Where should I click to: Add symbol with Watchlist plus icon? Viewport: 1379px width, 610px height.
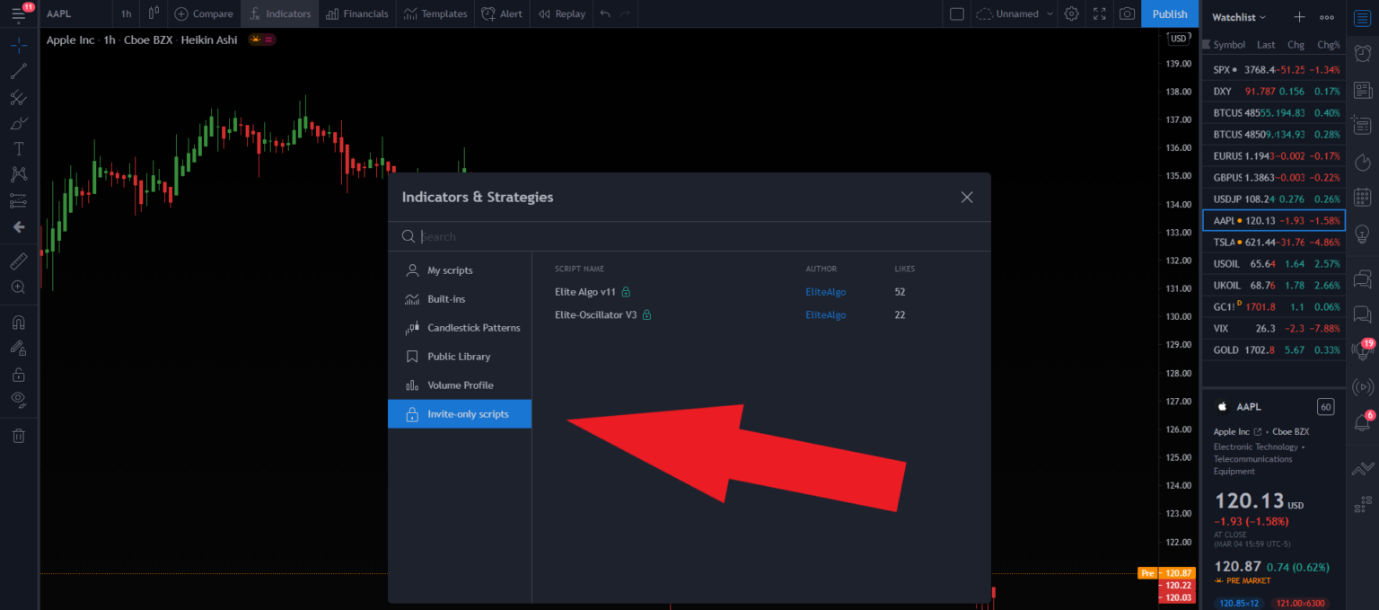pos(1299,17)
